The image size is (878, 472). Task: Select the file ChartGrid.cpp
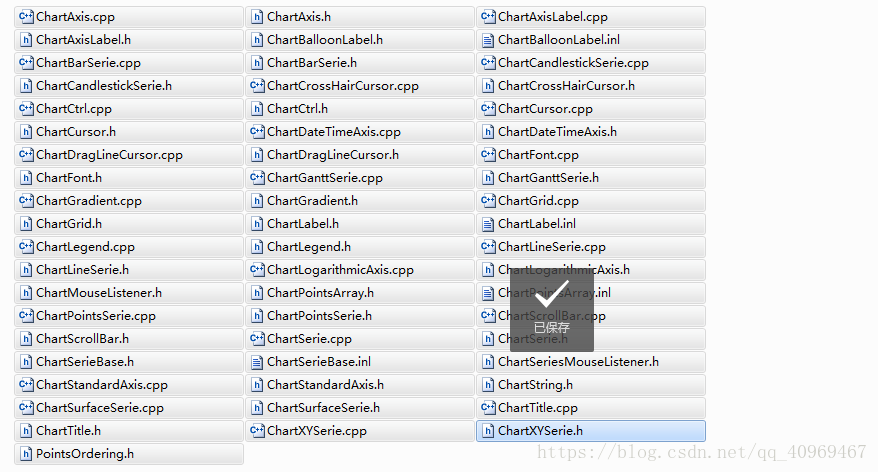(x=591, y=200)
